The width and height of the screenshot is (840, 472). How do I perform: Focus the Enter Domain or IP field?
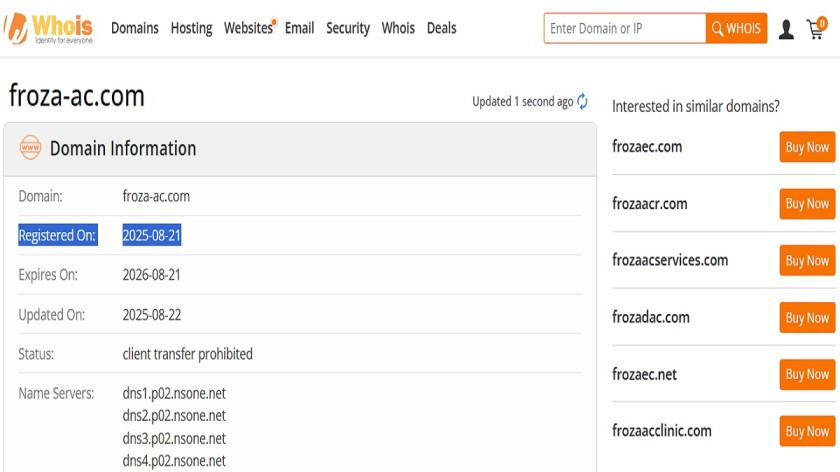click(625, 28)
